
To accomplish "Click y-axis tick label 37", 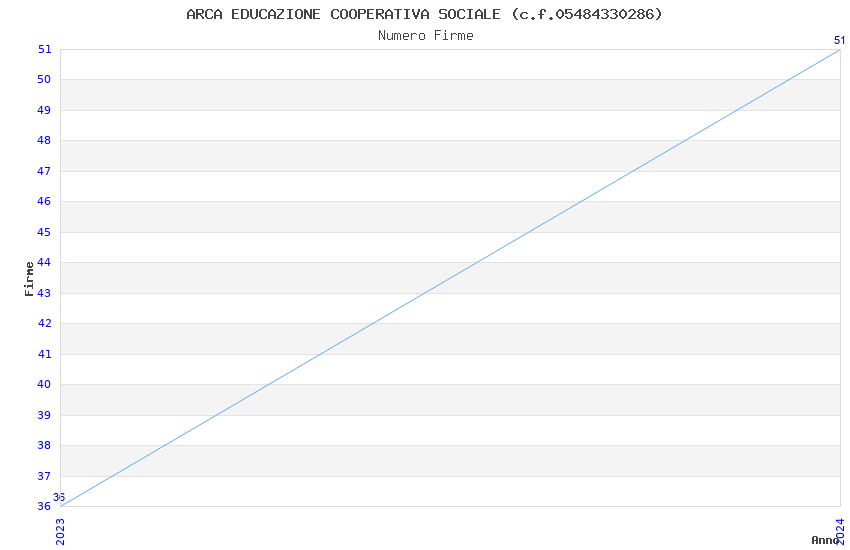I will (x=44, y=476).
